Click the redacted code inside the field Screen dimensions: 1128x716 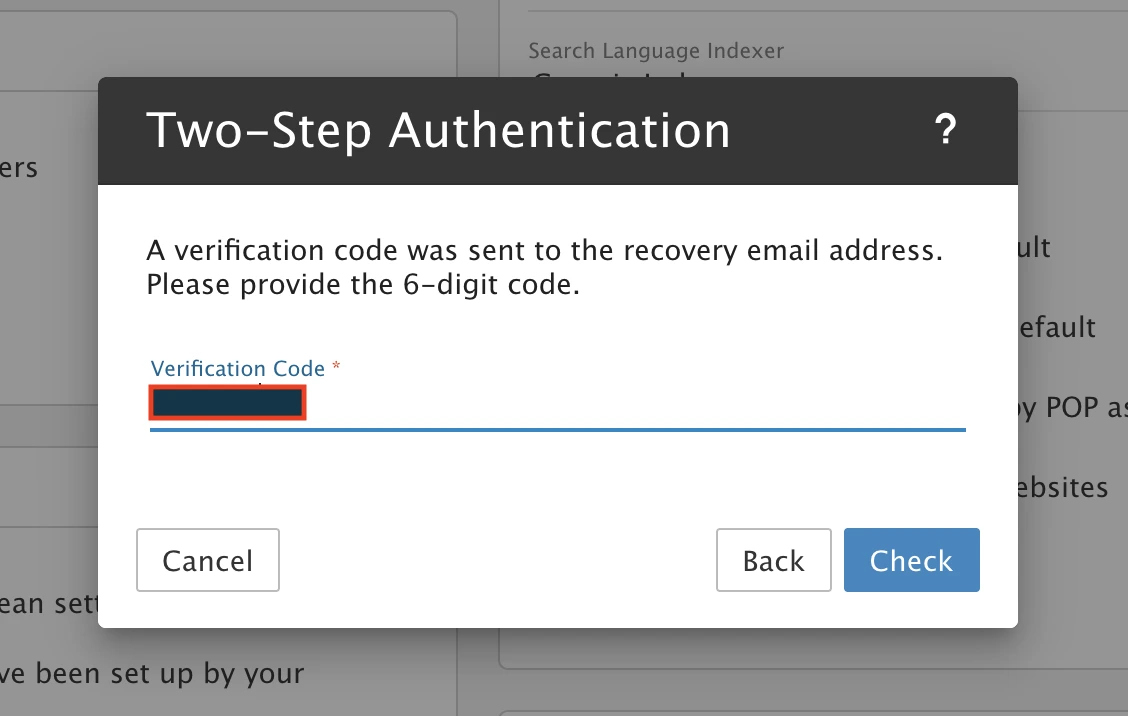click(x=227, y=404)
